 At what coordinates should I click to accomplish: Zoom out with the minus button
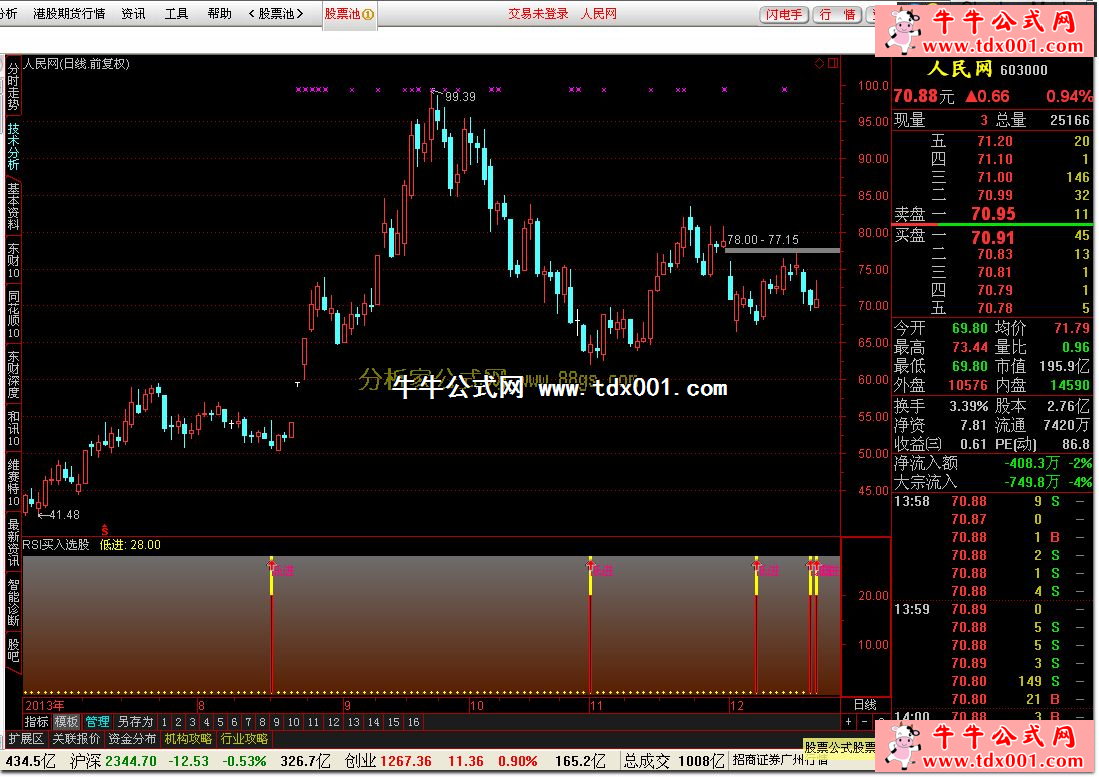(864, 722)
